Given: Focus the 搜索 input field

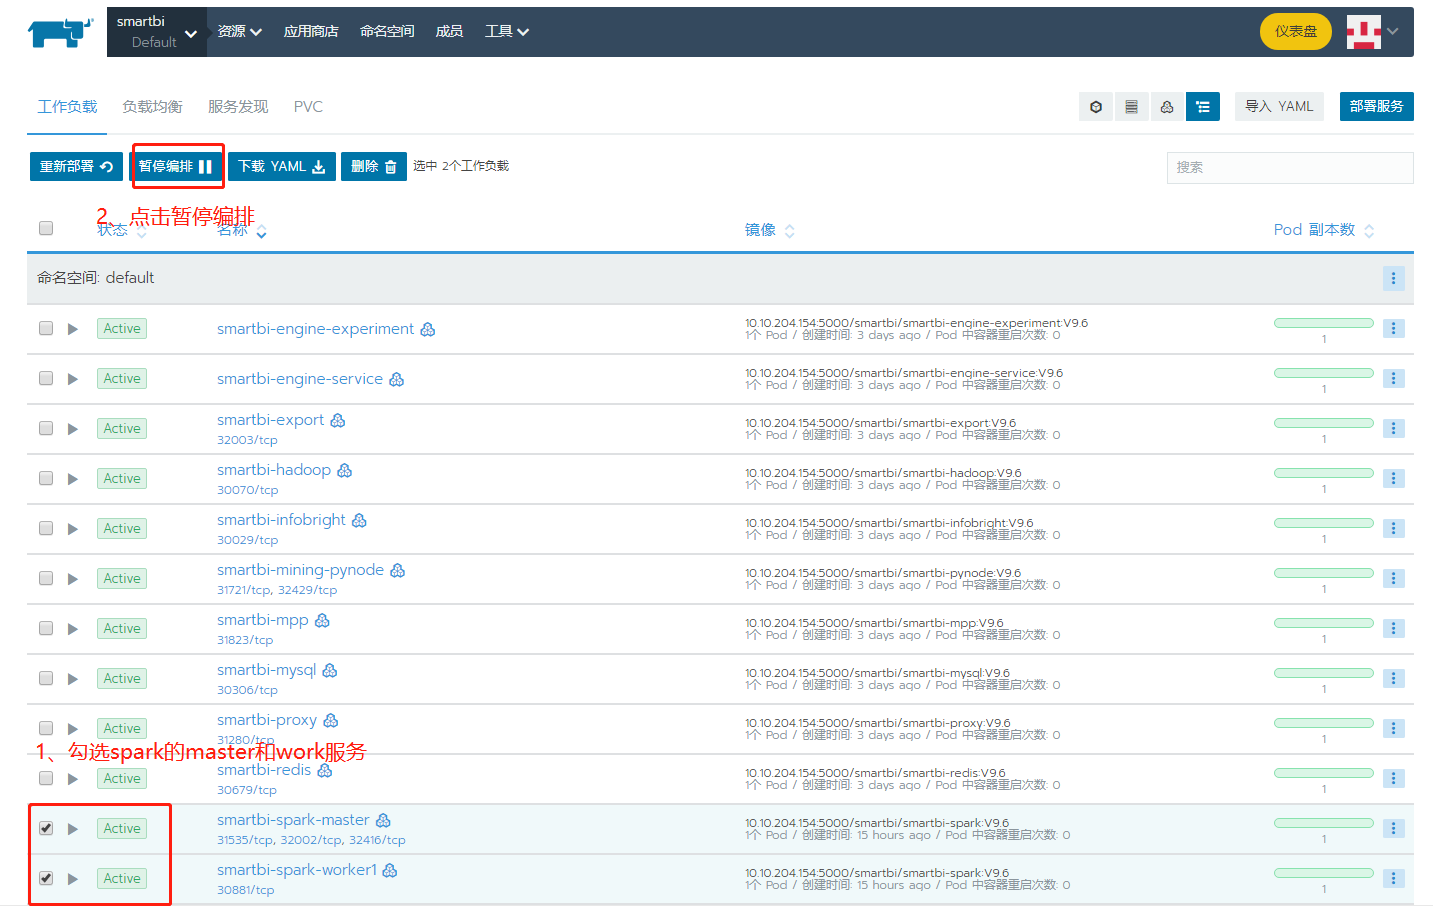Looking at the screenshot, I should point(1290,167).
